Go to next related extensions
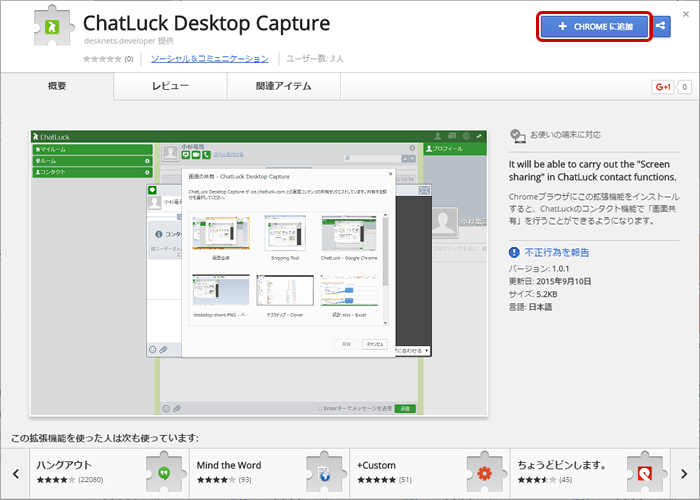Viewport: 700px width, 500px height. 684,474
